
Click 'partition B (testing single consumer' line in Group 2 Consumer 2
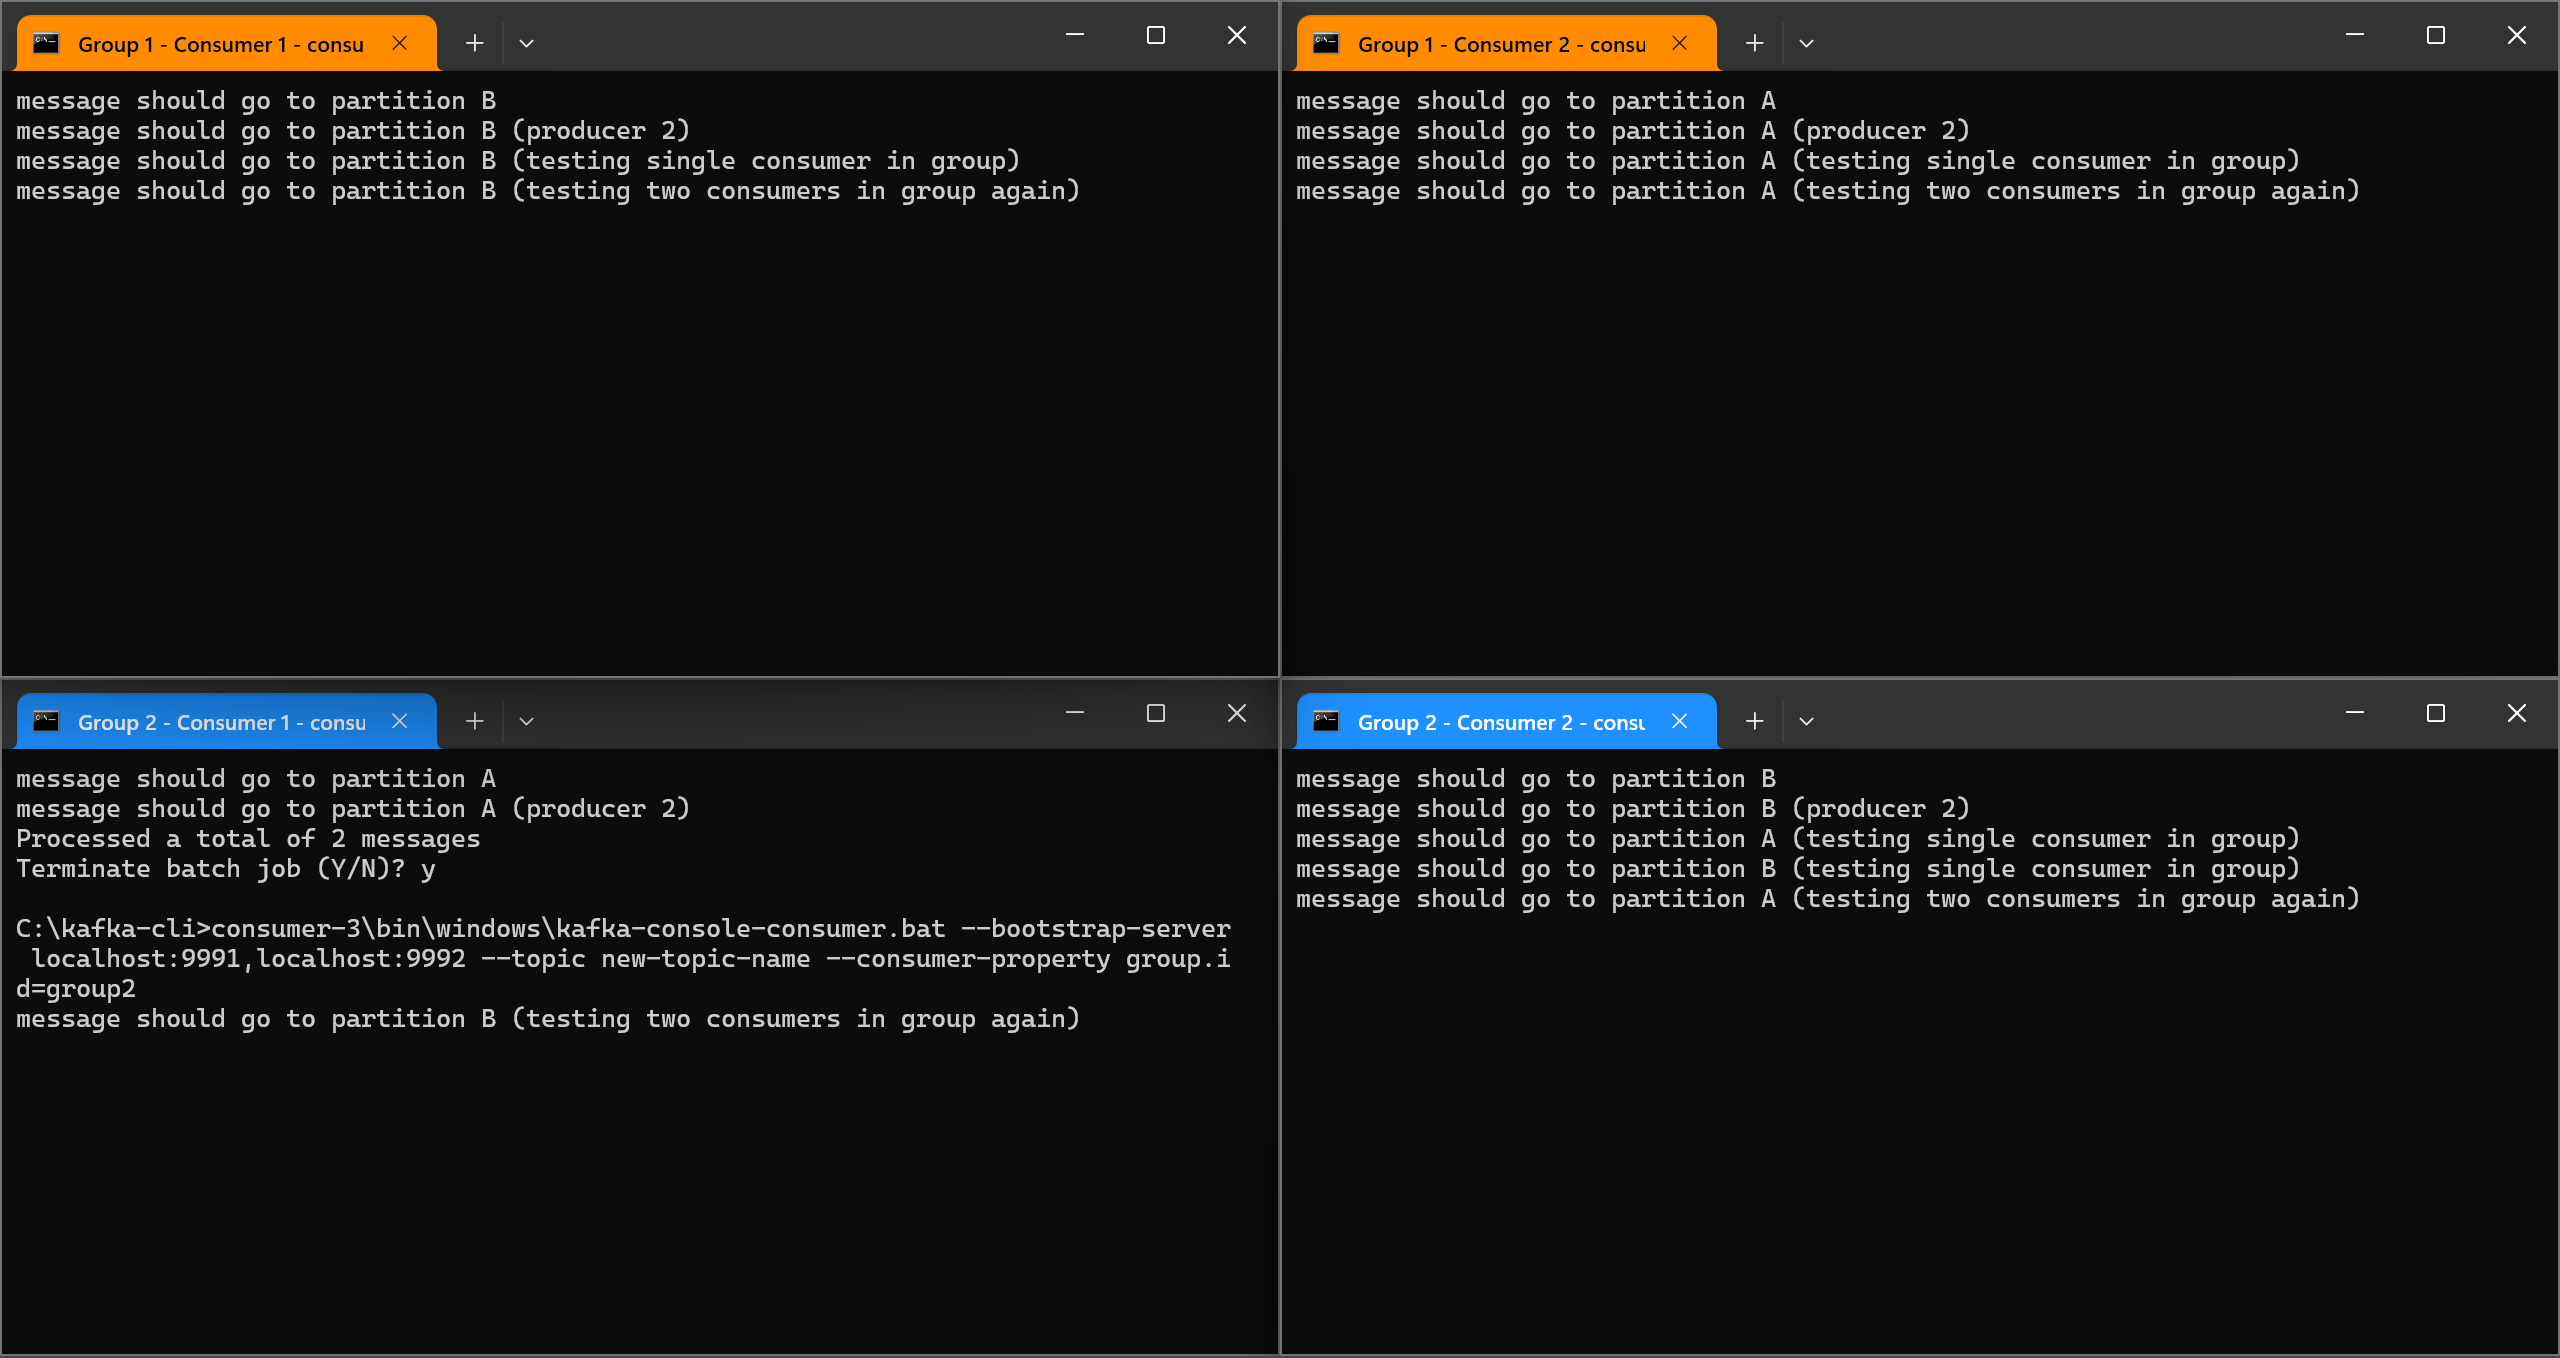pyautogui.click(x=1798, y=869)
